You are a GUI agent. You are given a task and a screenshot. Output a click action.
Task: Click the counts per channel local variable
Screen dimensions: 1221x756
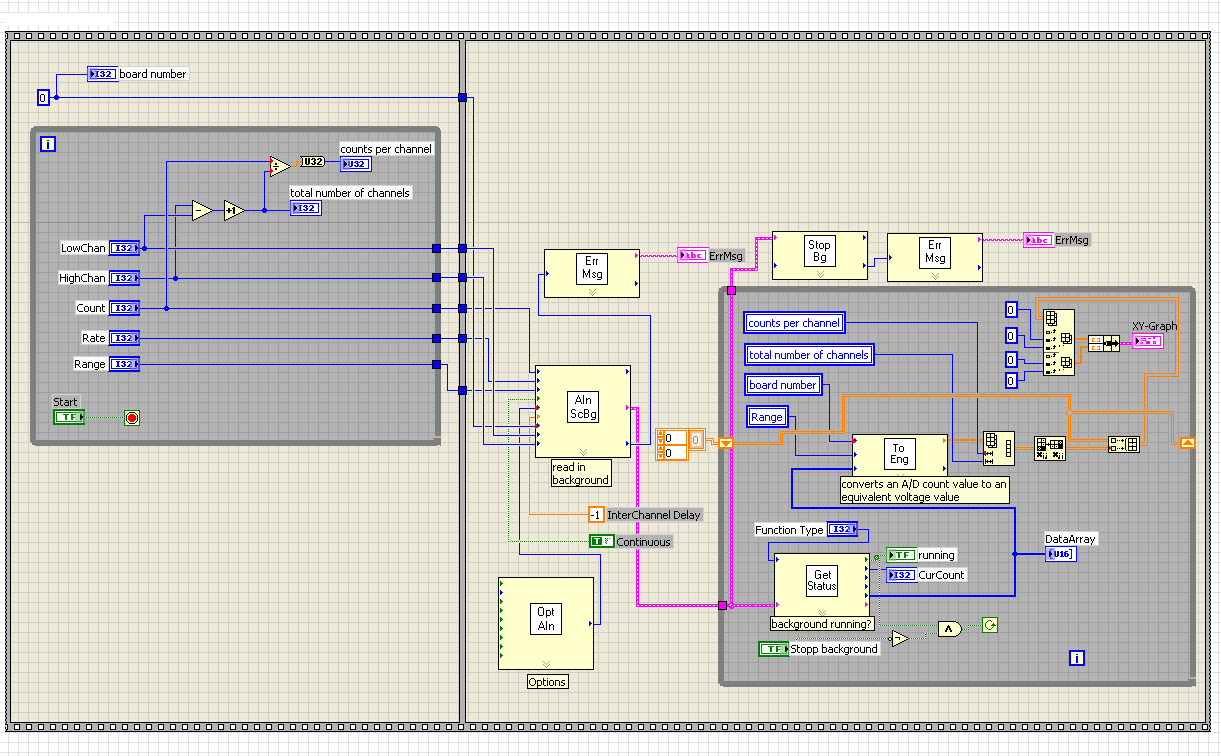point(794,323)
